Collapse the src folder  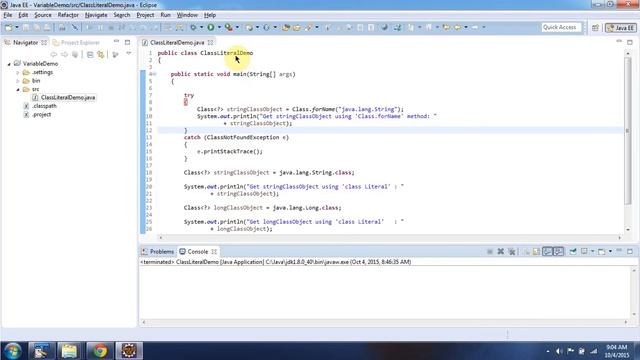click(18, 89)
